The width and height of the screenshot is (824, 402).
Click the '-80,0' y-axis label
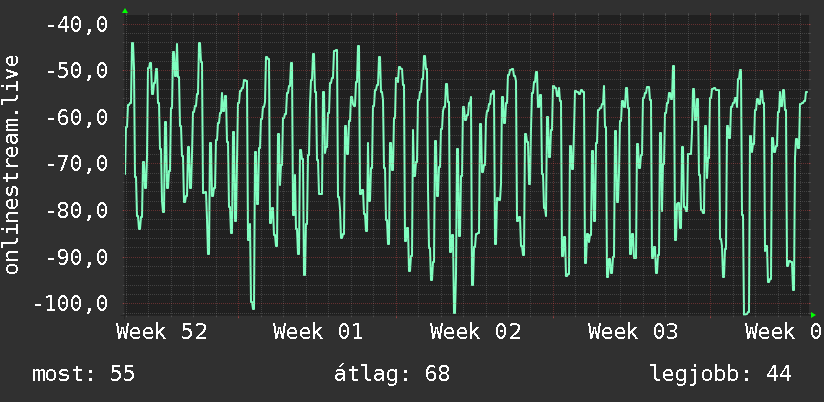click(x=77, y=211)
